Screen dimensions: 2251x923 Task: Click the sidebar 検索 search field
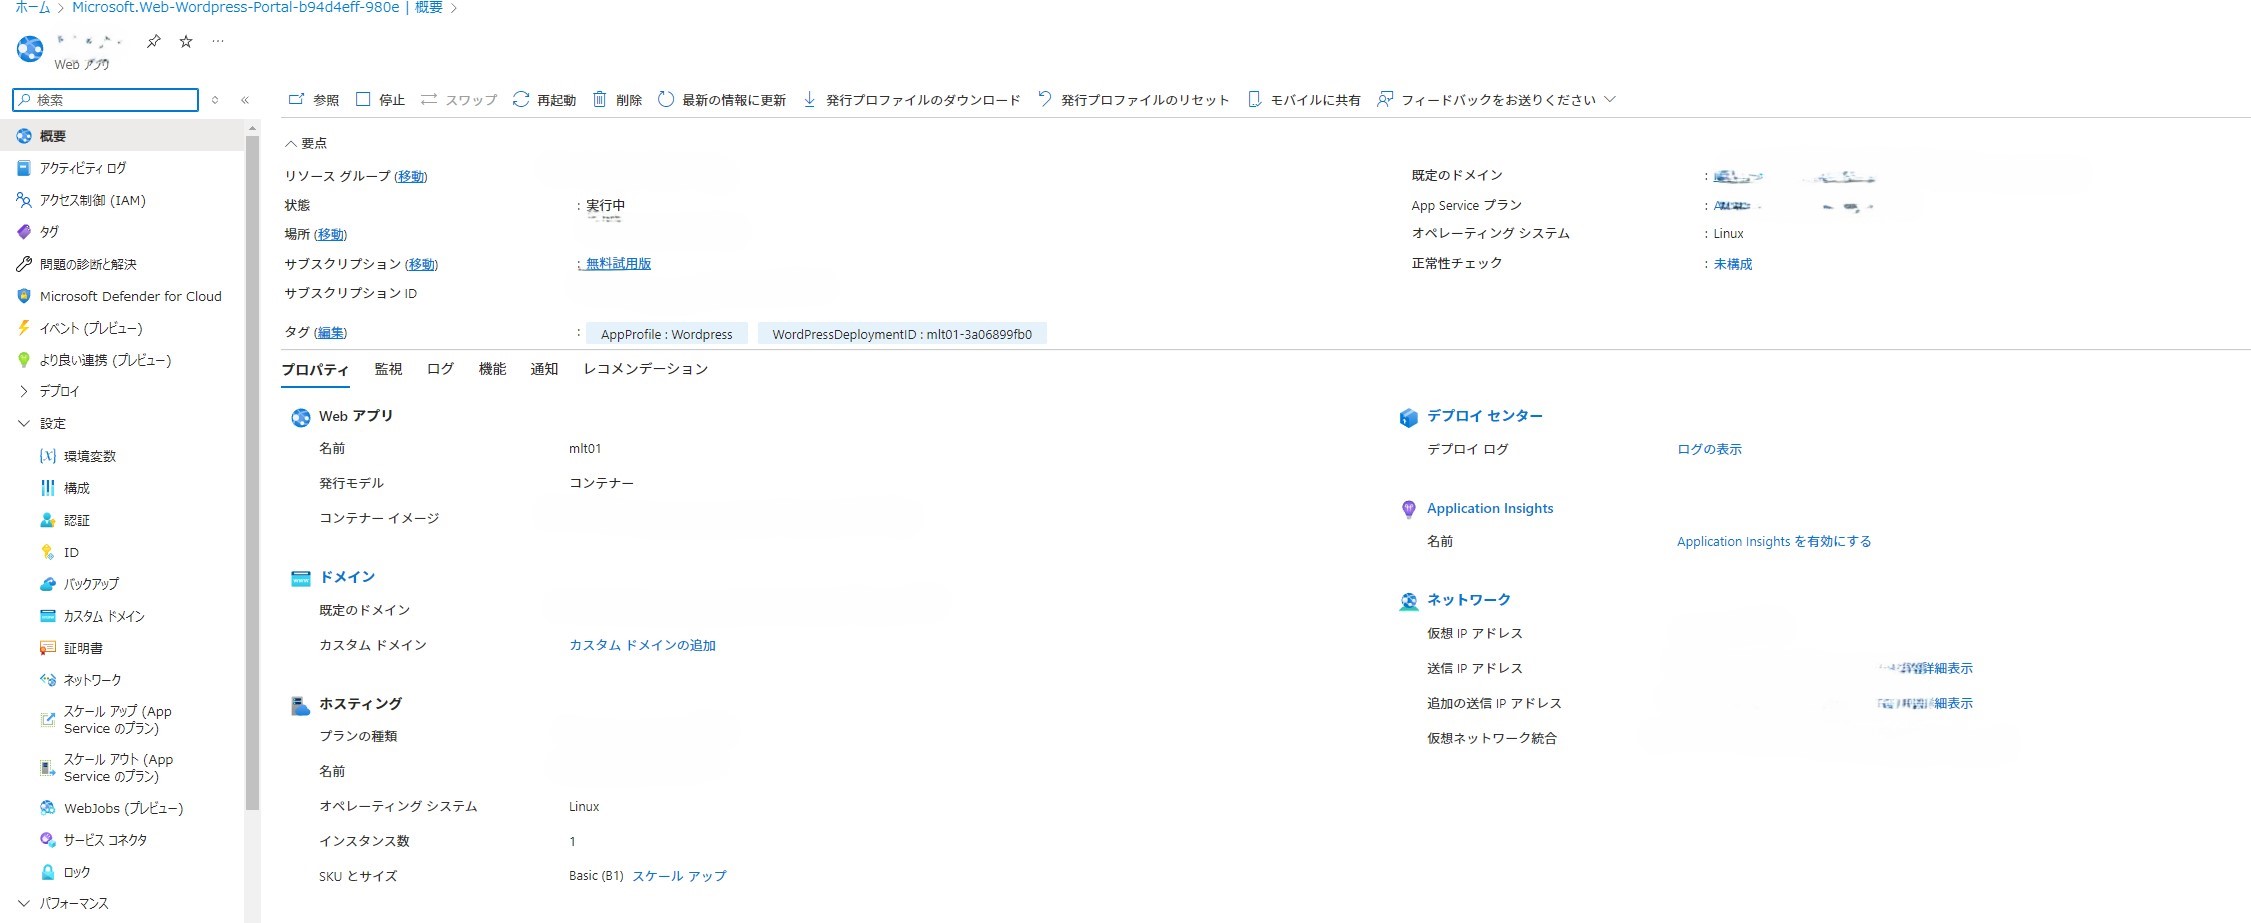[x=106, y=100]
